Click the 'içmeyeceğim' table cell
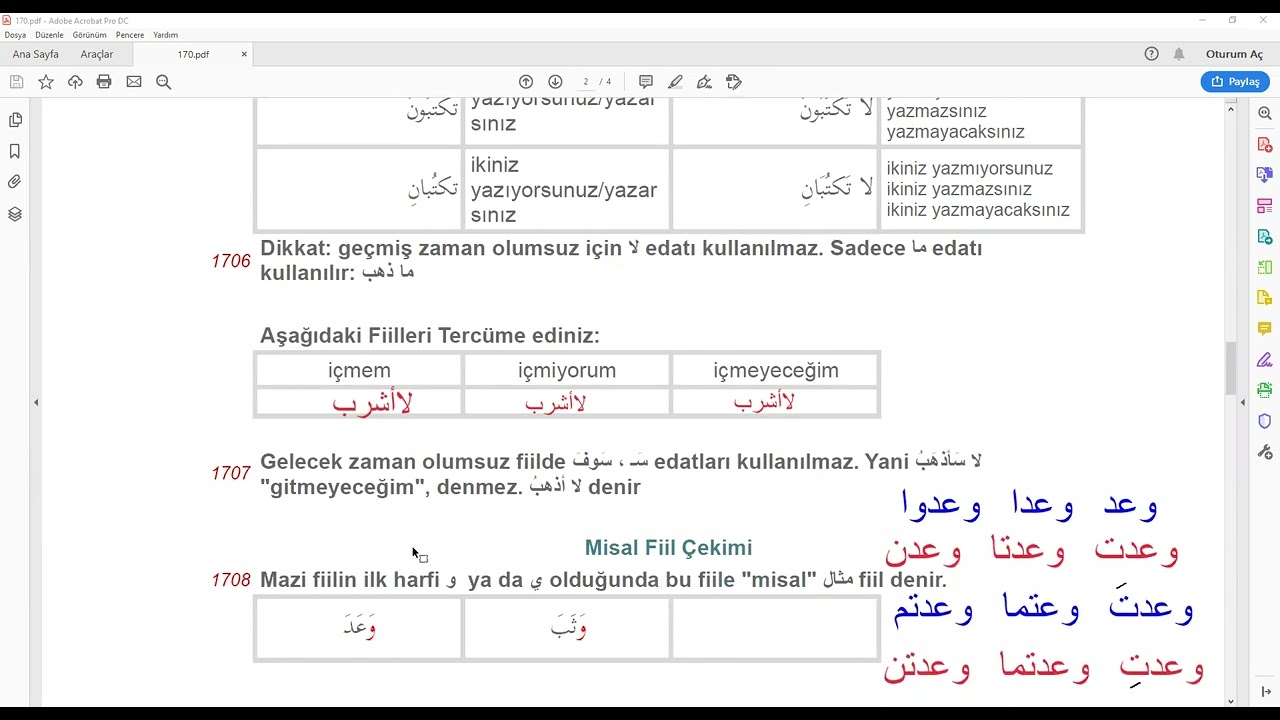The height and width of the screenshot is (720, 1280). coord(776,370)
